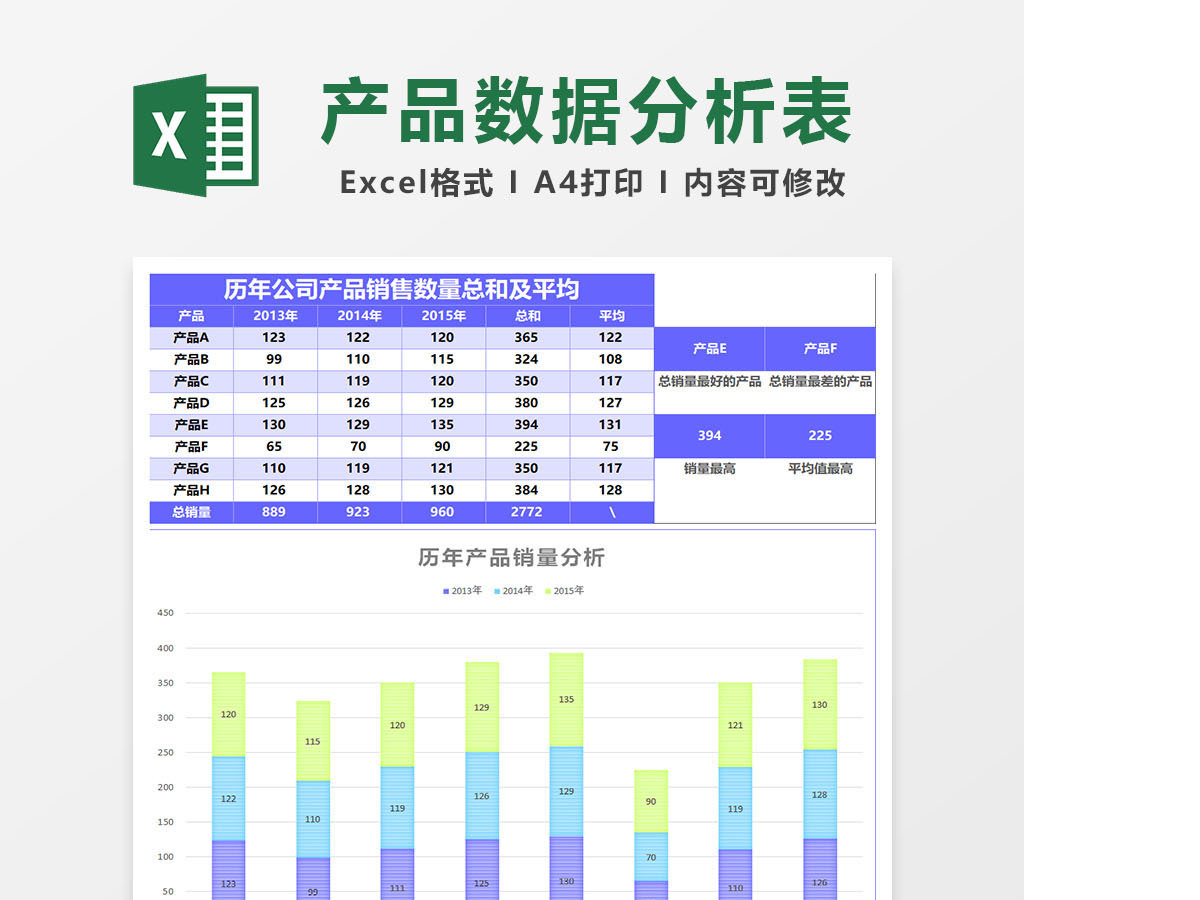Image resolution: width=1200 pixels, height=900 pixels.
Task: Click the 产品数据分析表 heading
Action: pyautogui.click(x=587, y=112)
